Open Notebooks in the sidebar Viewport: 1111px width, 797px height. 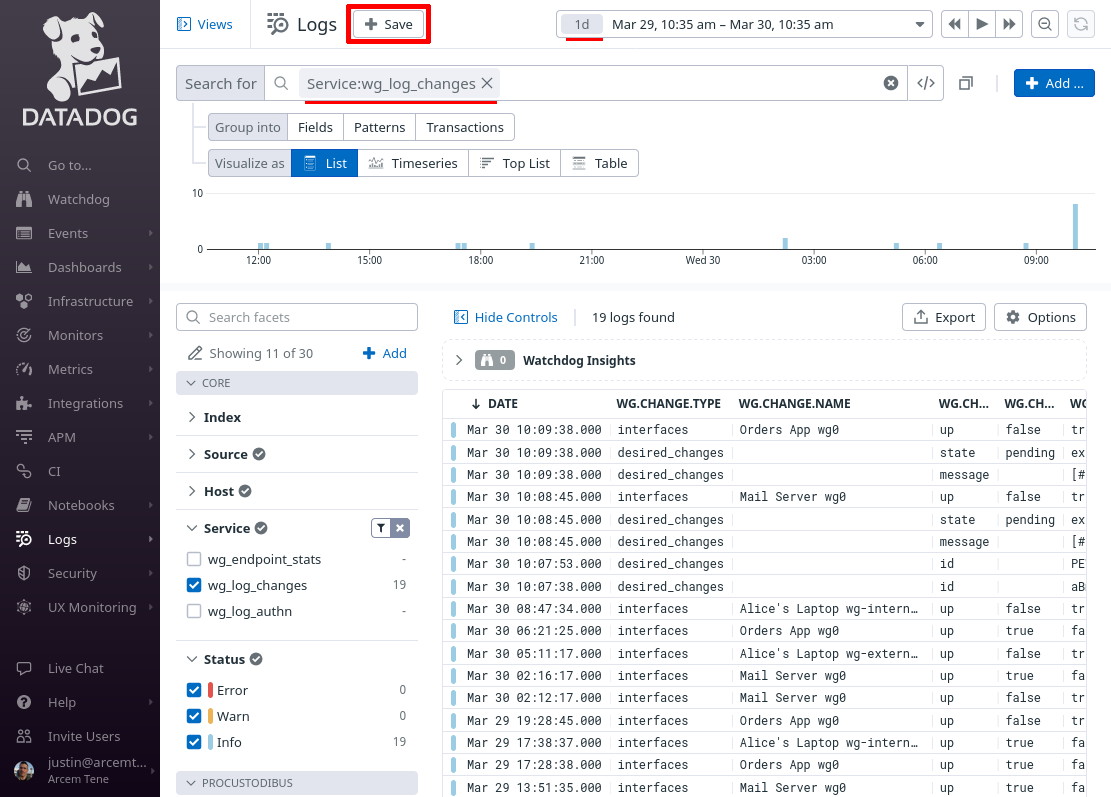pos(79,505)
